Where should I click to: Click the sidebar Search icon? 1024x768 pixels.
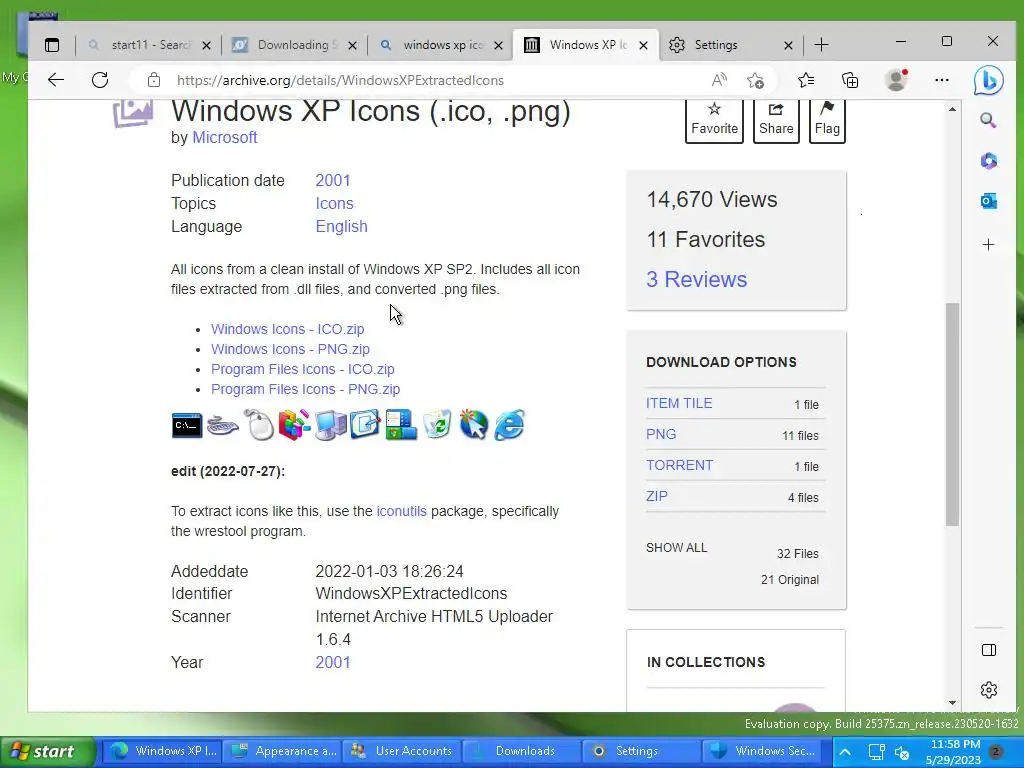tap(988, 120)
